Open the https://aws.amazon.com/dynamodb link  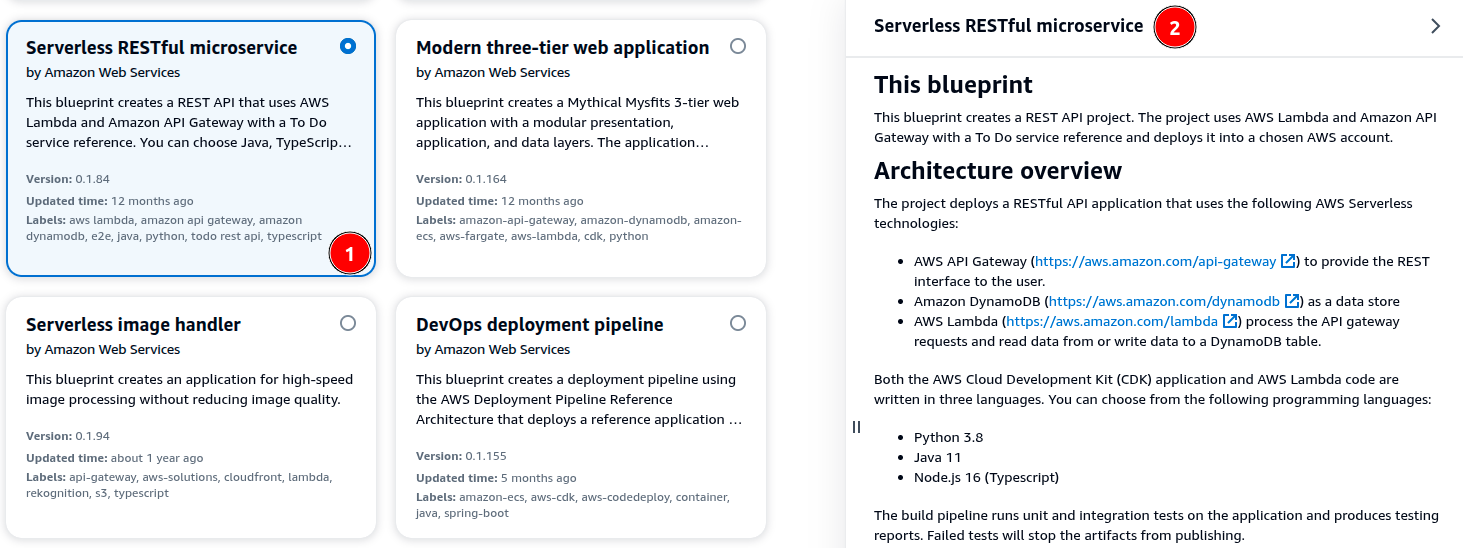click(x=1164, y=301)
